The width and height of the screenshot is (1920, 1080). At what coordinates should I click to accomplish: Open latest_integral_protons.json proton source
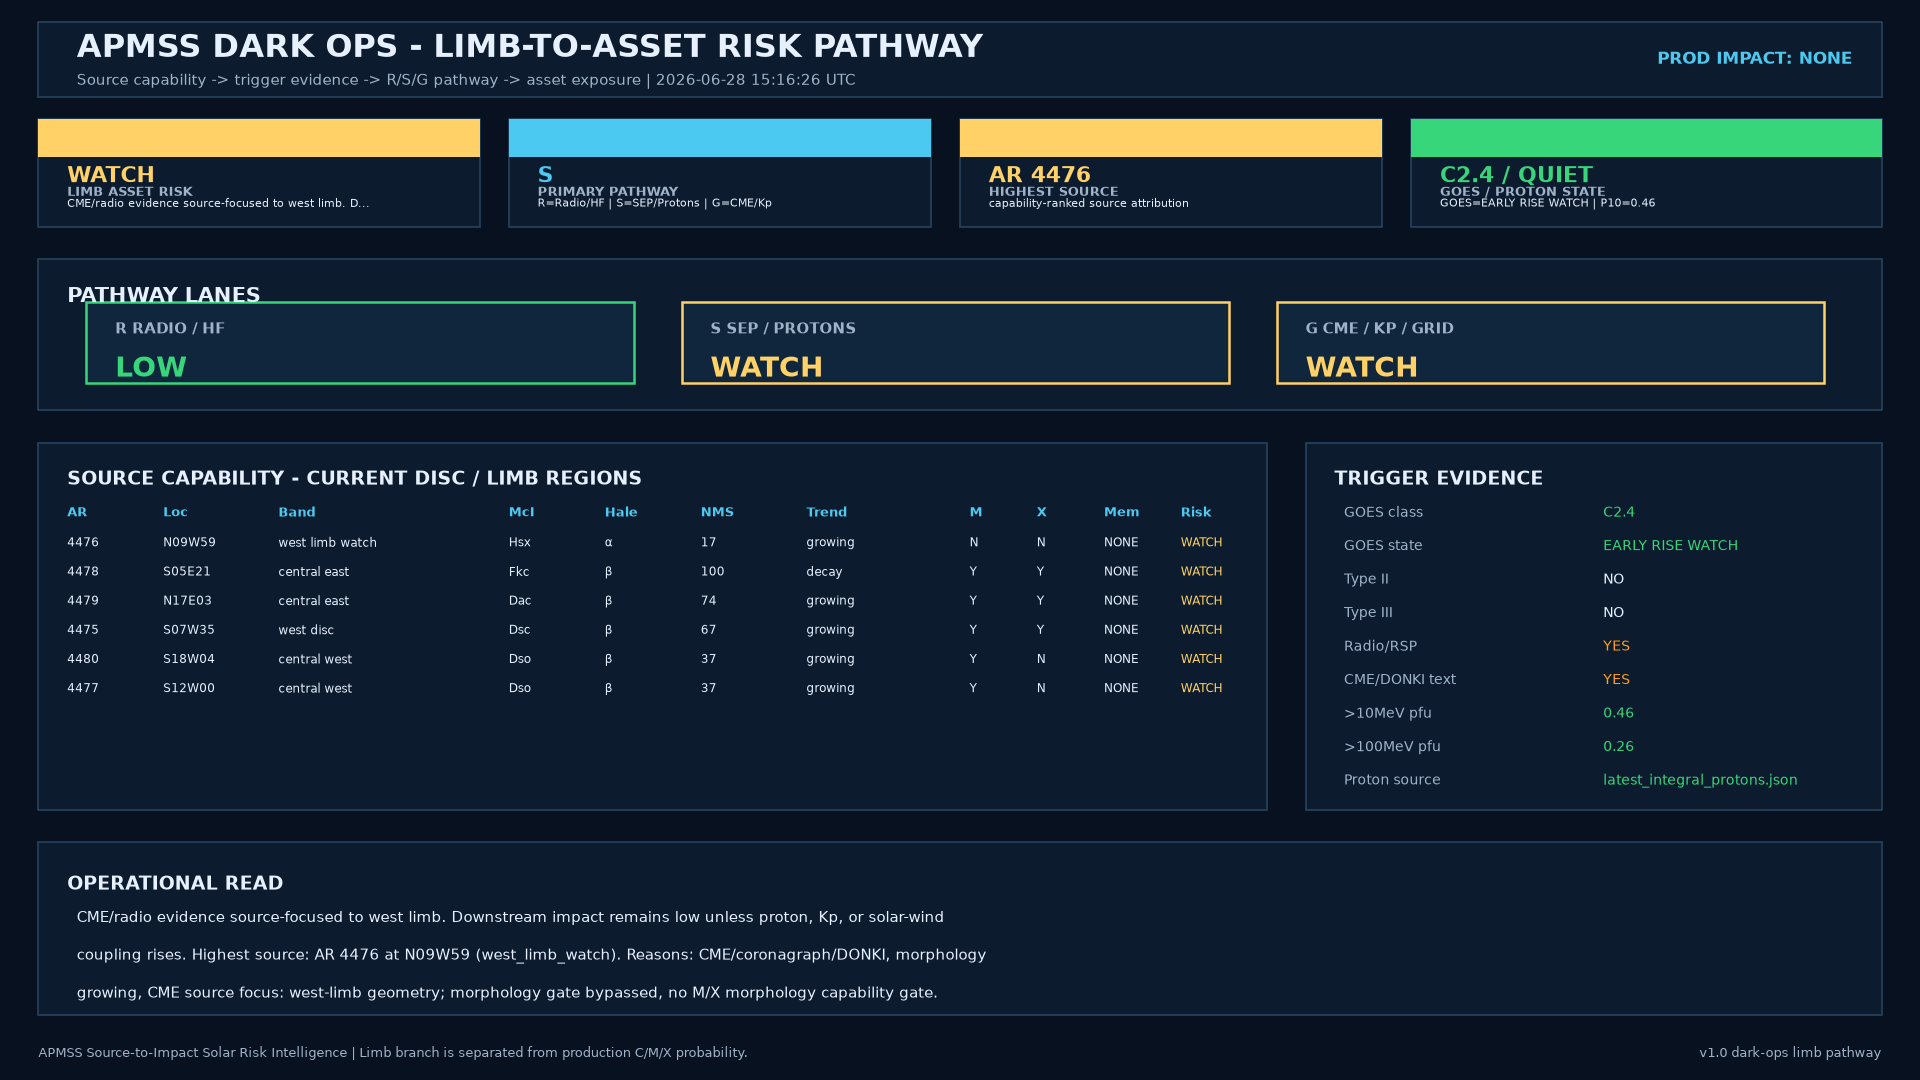(x=1700, y=780)
